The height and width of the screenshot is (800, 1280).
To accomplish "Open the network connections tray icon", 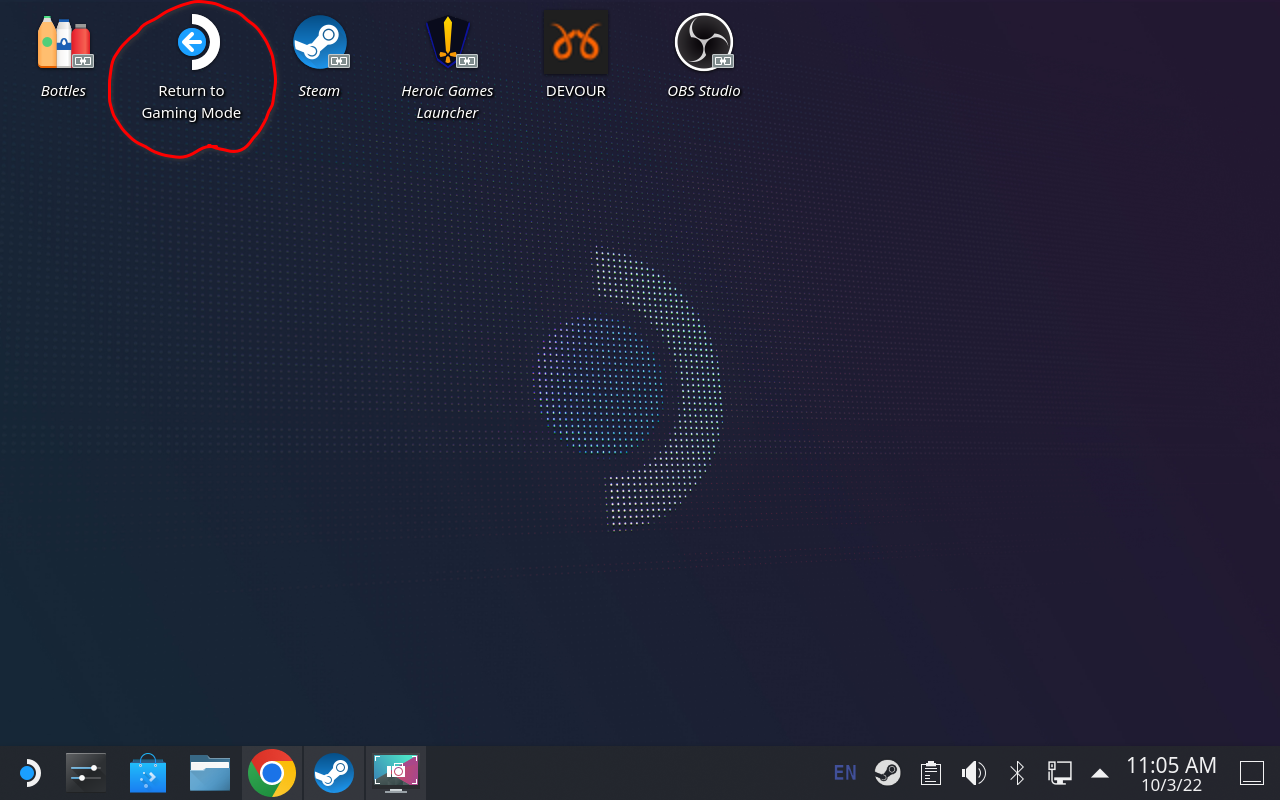I will click(1059, 773).
